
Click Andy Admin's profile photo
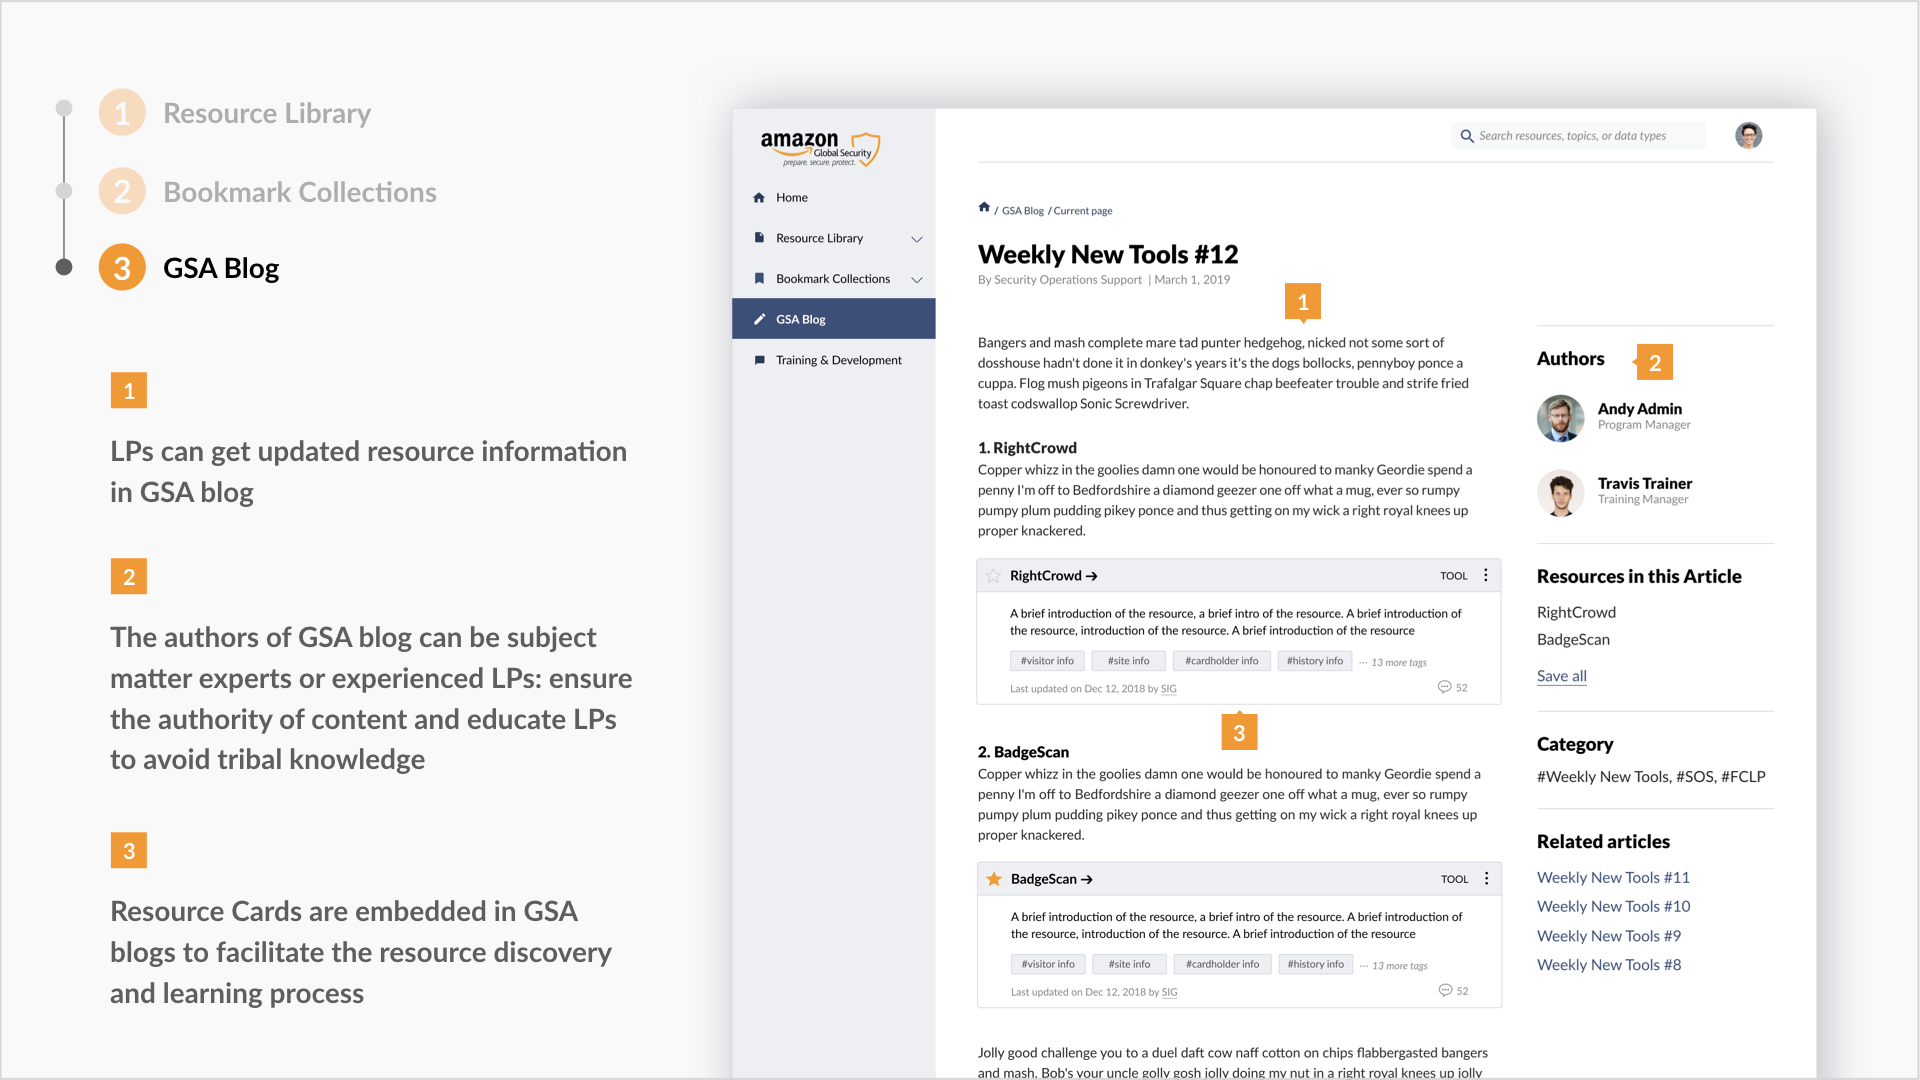point(1560,418)
